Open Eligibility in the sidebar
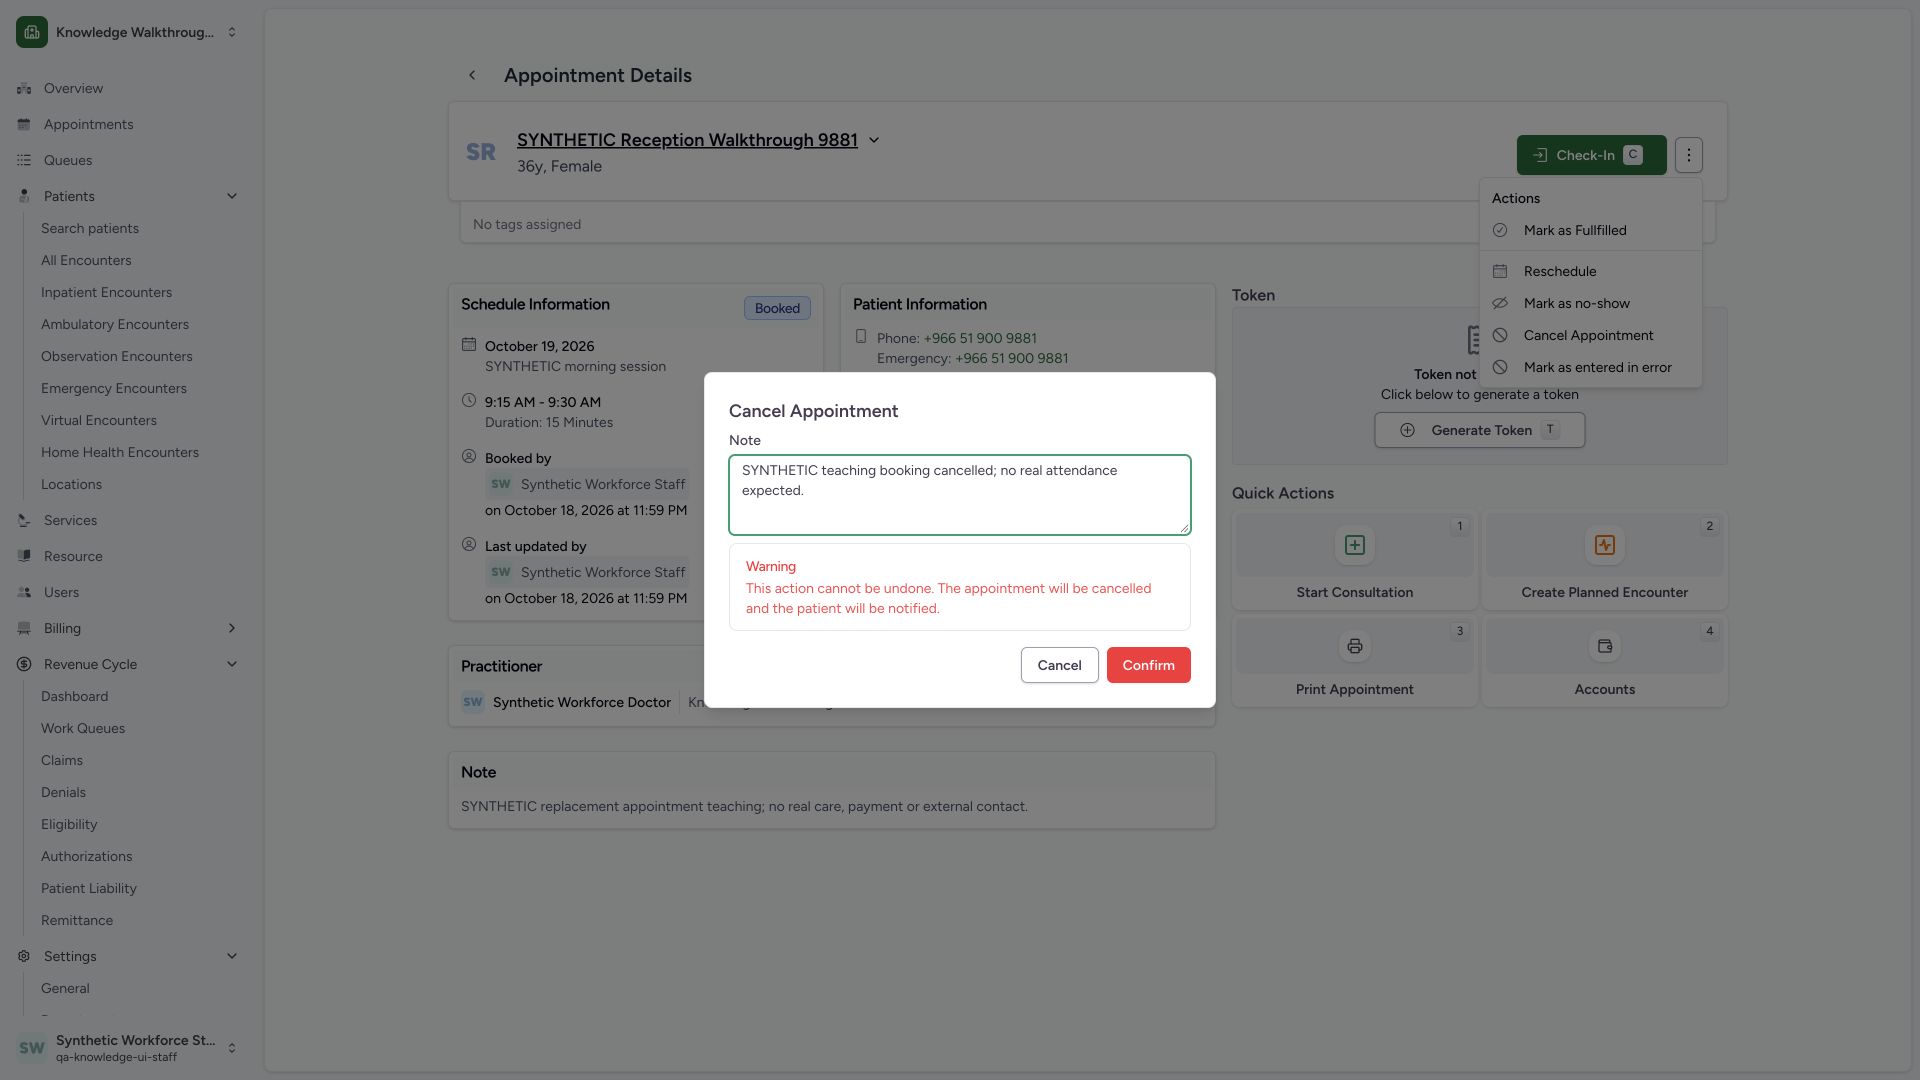 click(x=69, y=824)
